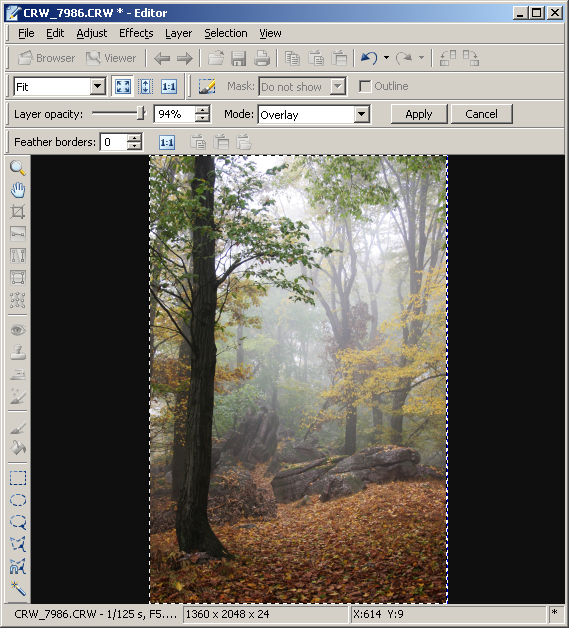Open the Effects menu

point(136,33)
